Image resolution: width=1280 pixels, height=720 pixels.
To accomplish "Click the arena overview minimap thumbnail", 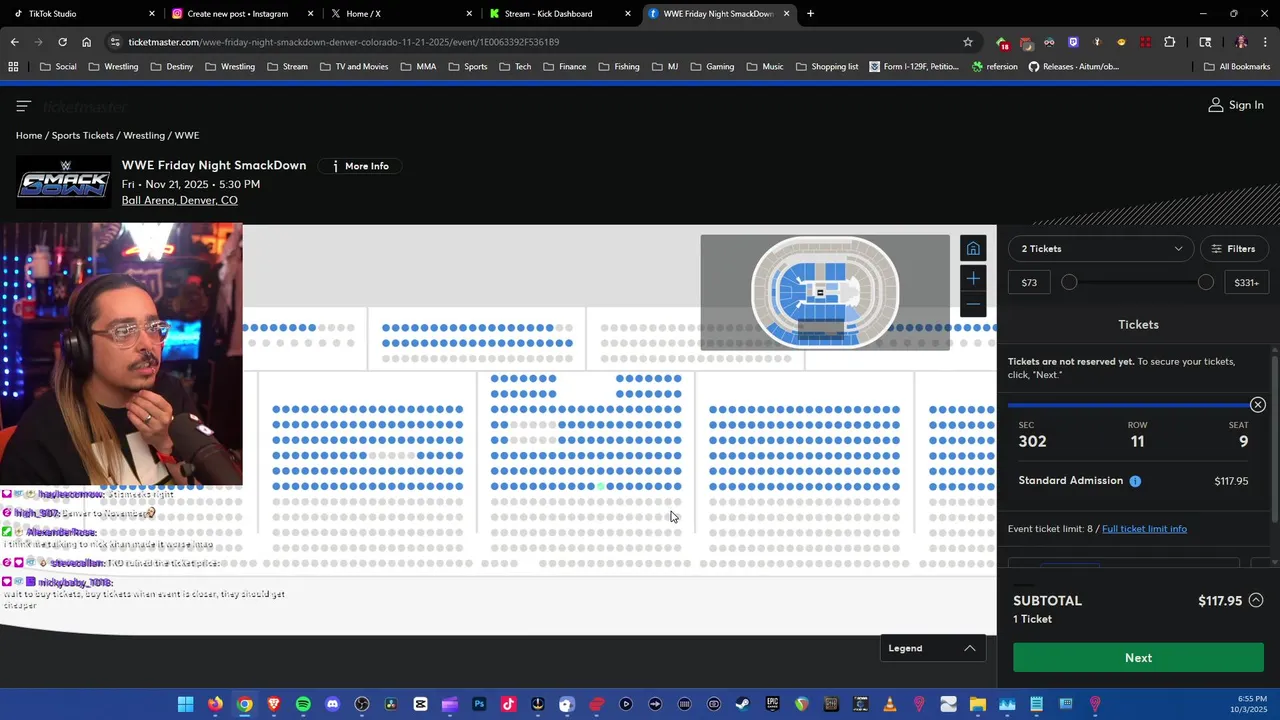I will pos(825,292).
